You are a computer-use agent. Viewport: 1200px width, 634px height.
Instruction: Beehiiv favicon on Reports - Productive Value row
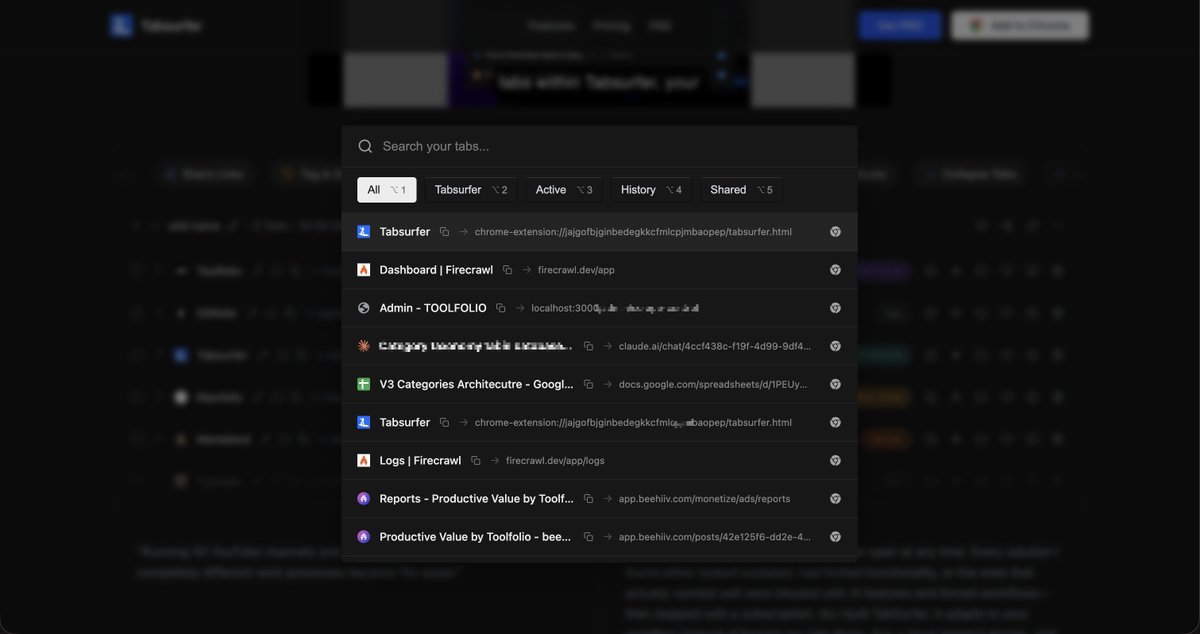pyautogui.click(x=364, y=499)
